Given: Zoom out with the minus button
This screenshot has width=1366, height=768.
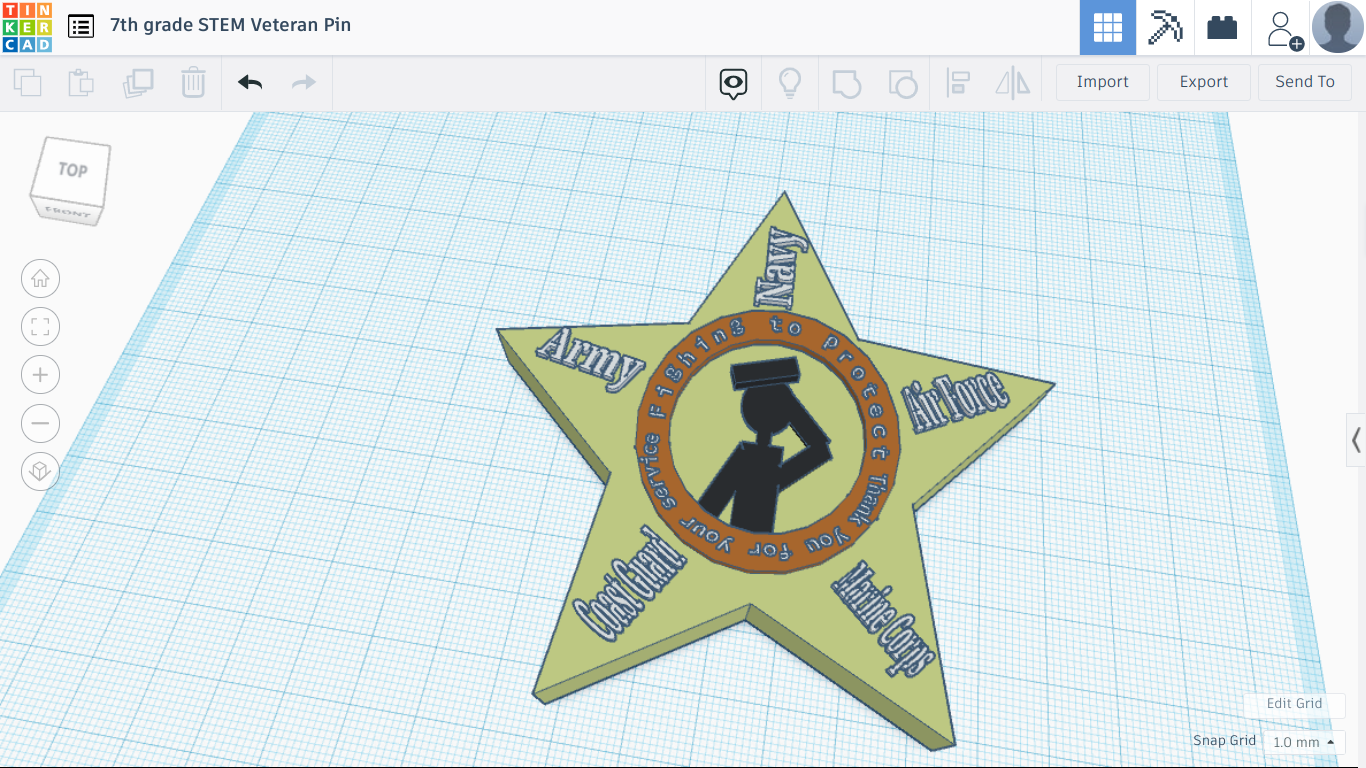Looking at the screenshot, I should 40,423.
